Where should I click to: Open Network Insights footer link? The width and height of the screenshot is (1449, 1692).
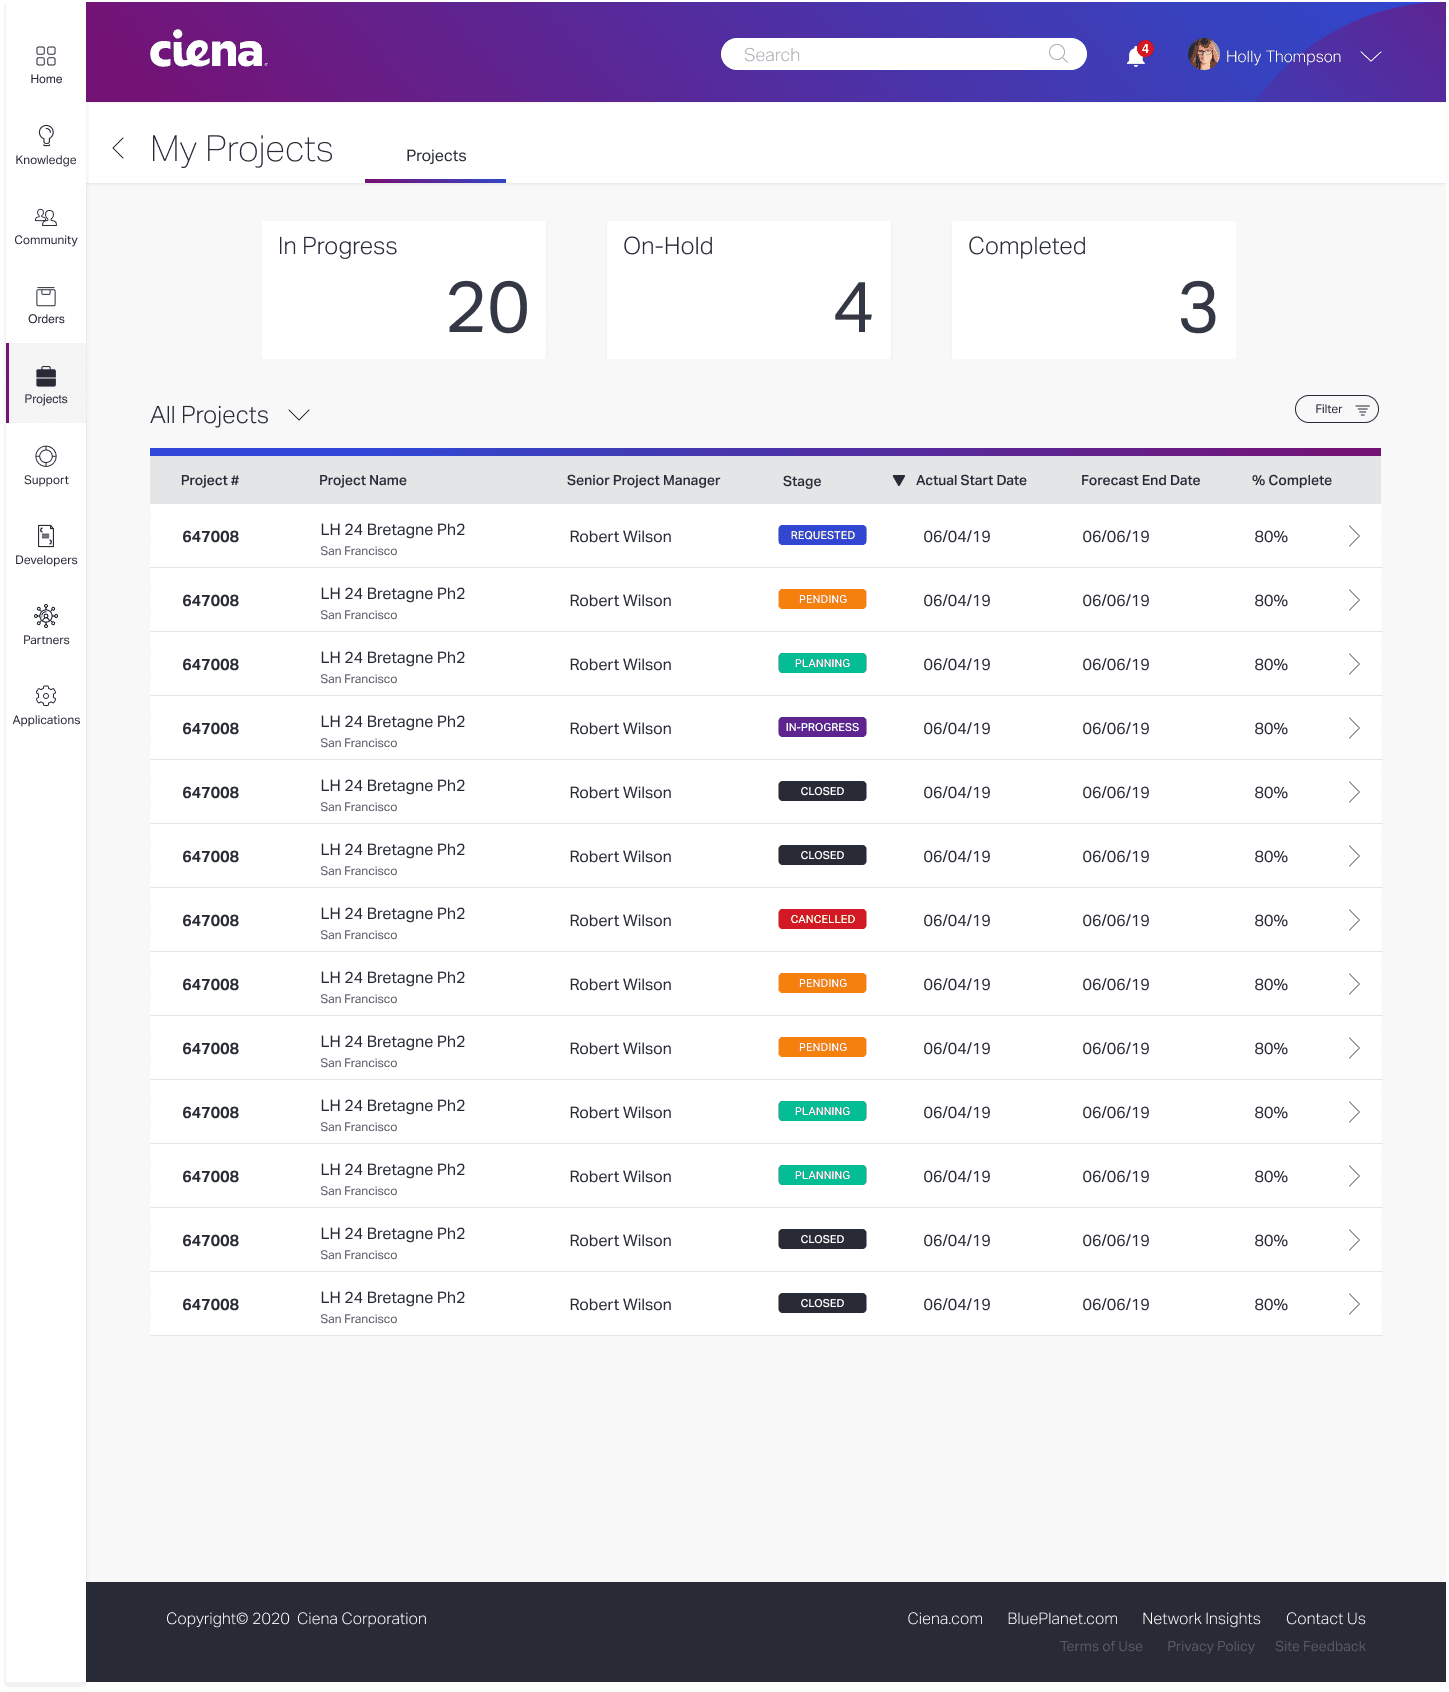coord(1201,1619)
